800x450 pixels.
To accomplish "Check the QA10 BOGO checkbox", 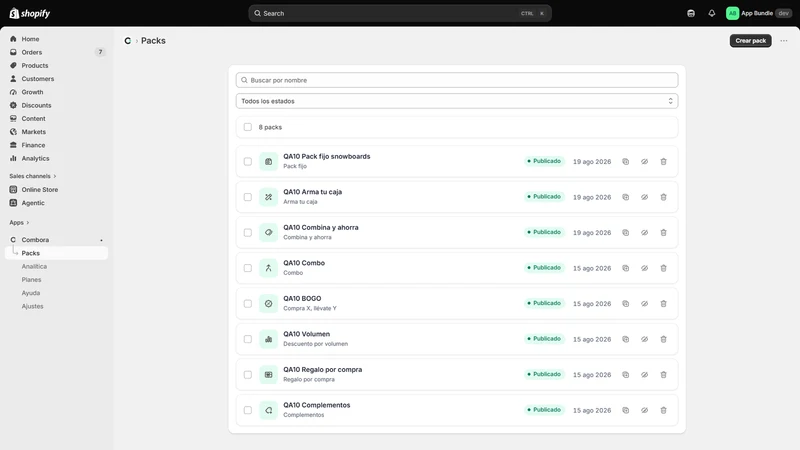I will tap(247, 304).
